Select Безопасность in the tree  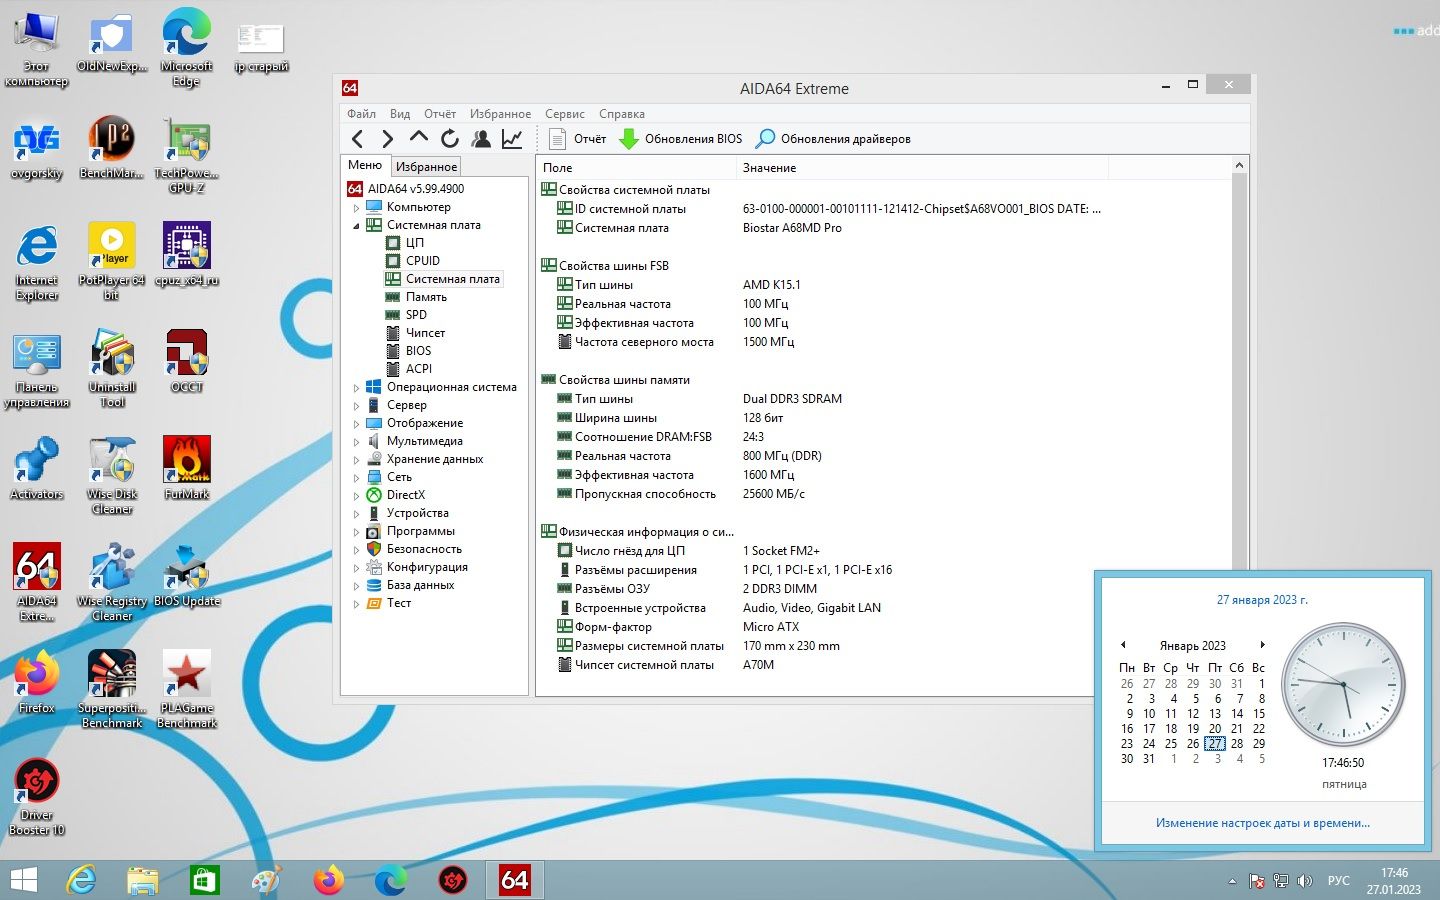click(x=424, y=549)
